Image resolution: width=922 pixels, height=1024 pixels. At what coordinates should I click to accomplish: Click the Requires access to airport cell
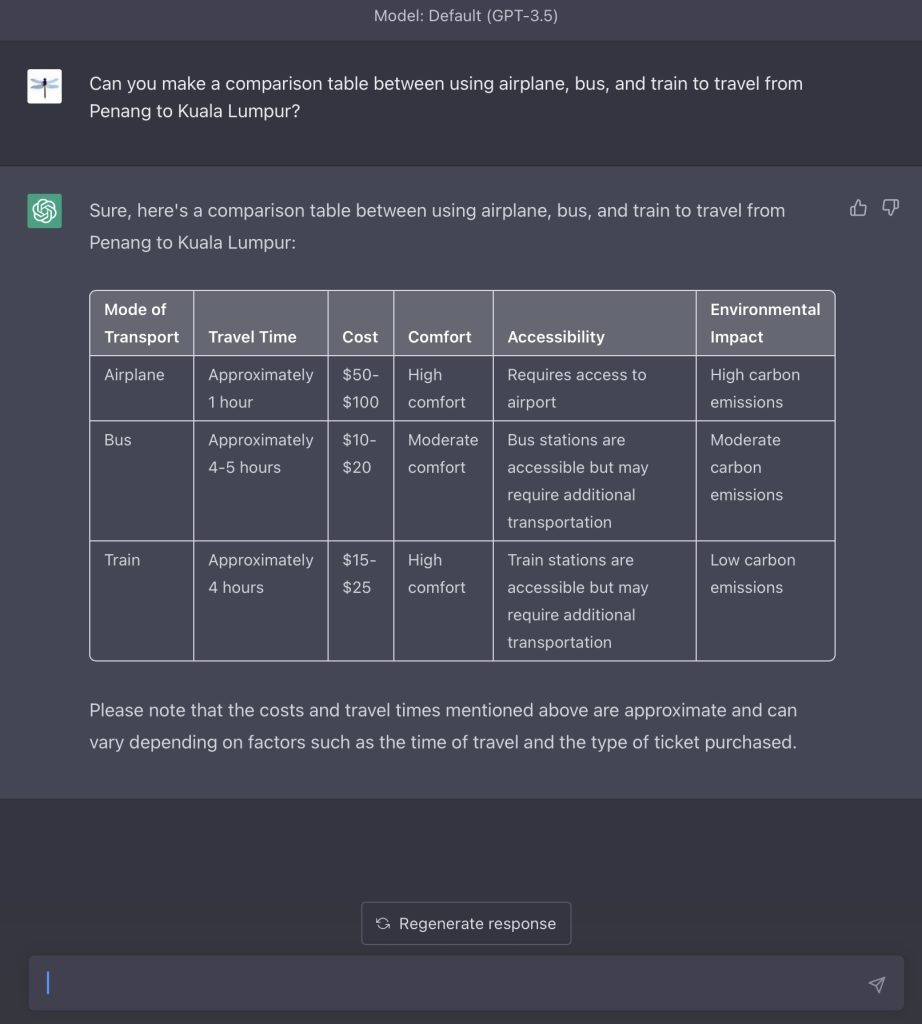(594, 388)
